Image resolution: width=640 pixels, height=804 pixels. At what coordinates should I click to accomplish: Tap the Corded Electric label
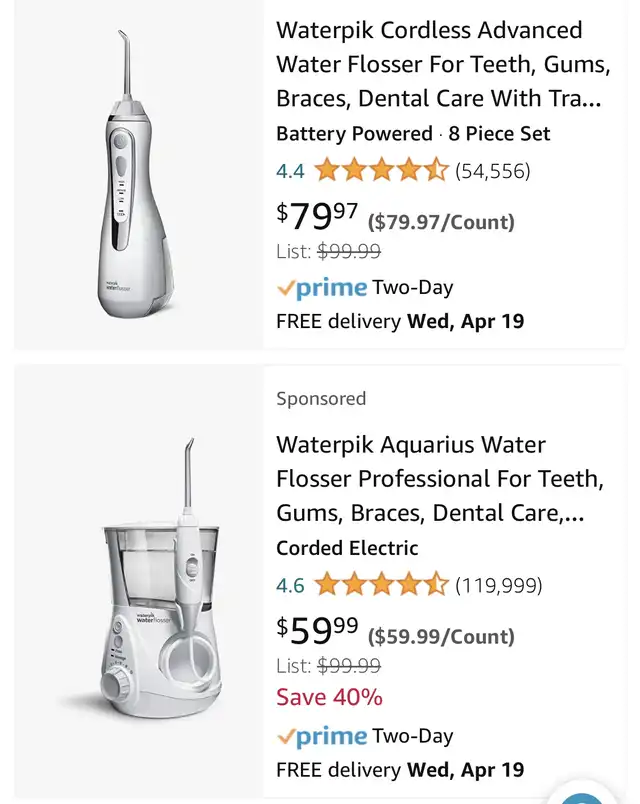(347, 548)
